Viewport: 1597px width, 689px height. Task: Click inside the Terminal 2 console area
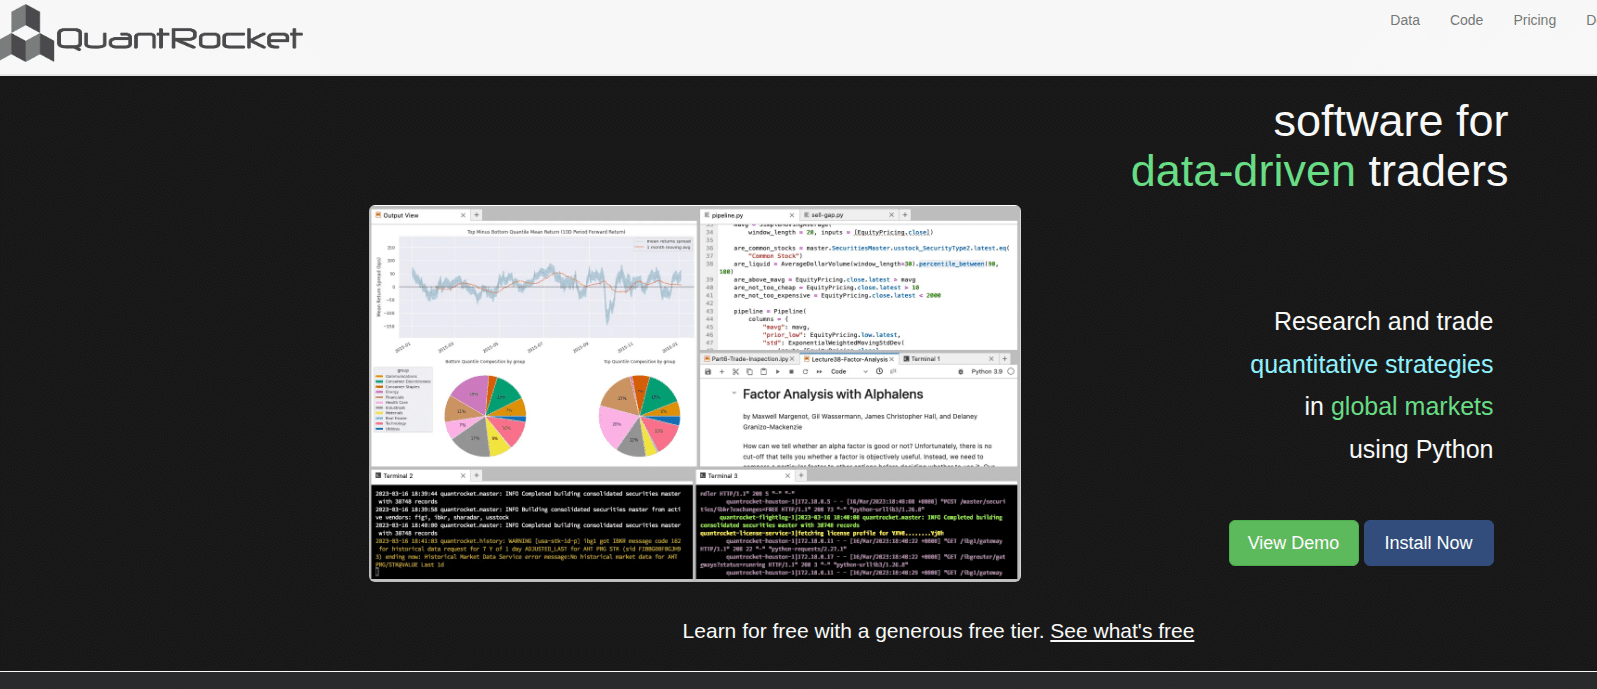click(x=530, y=530)
